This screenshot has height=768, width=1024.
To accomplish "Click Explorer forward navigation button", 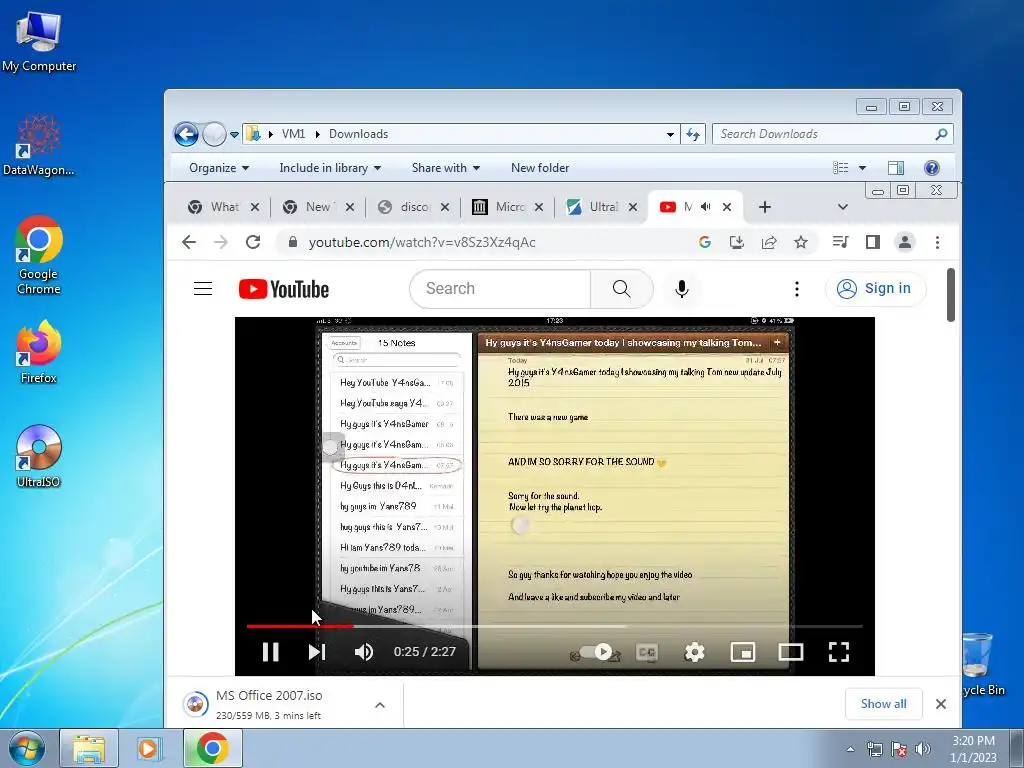I will coord(214,135).
